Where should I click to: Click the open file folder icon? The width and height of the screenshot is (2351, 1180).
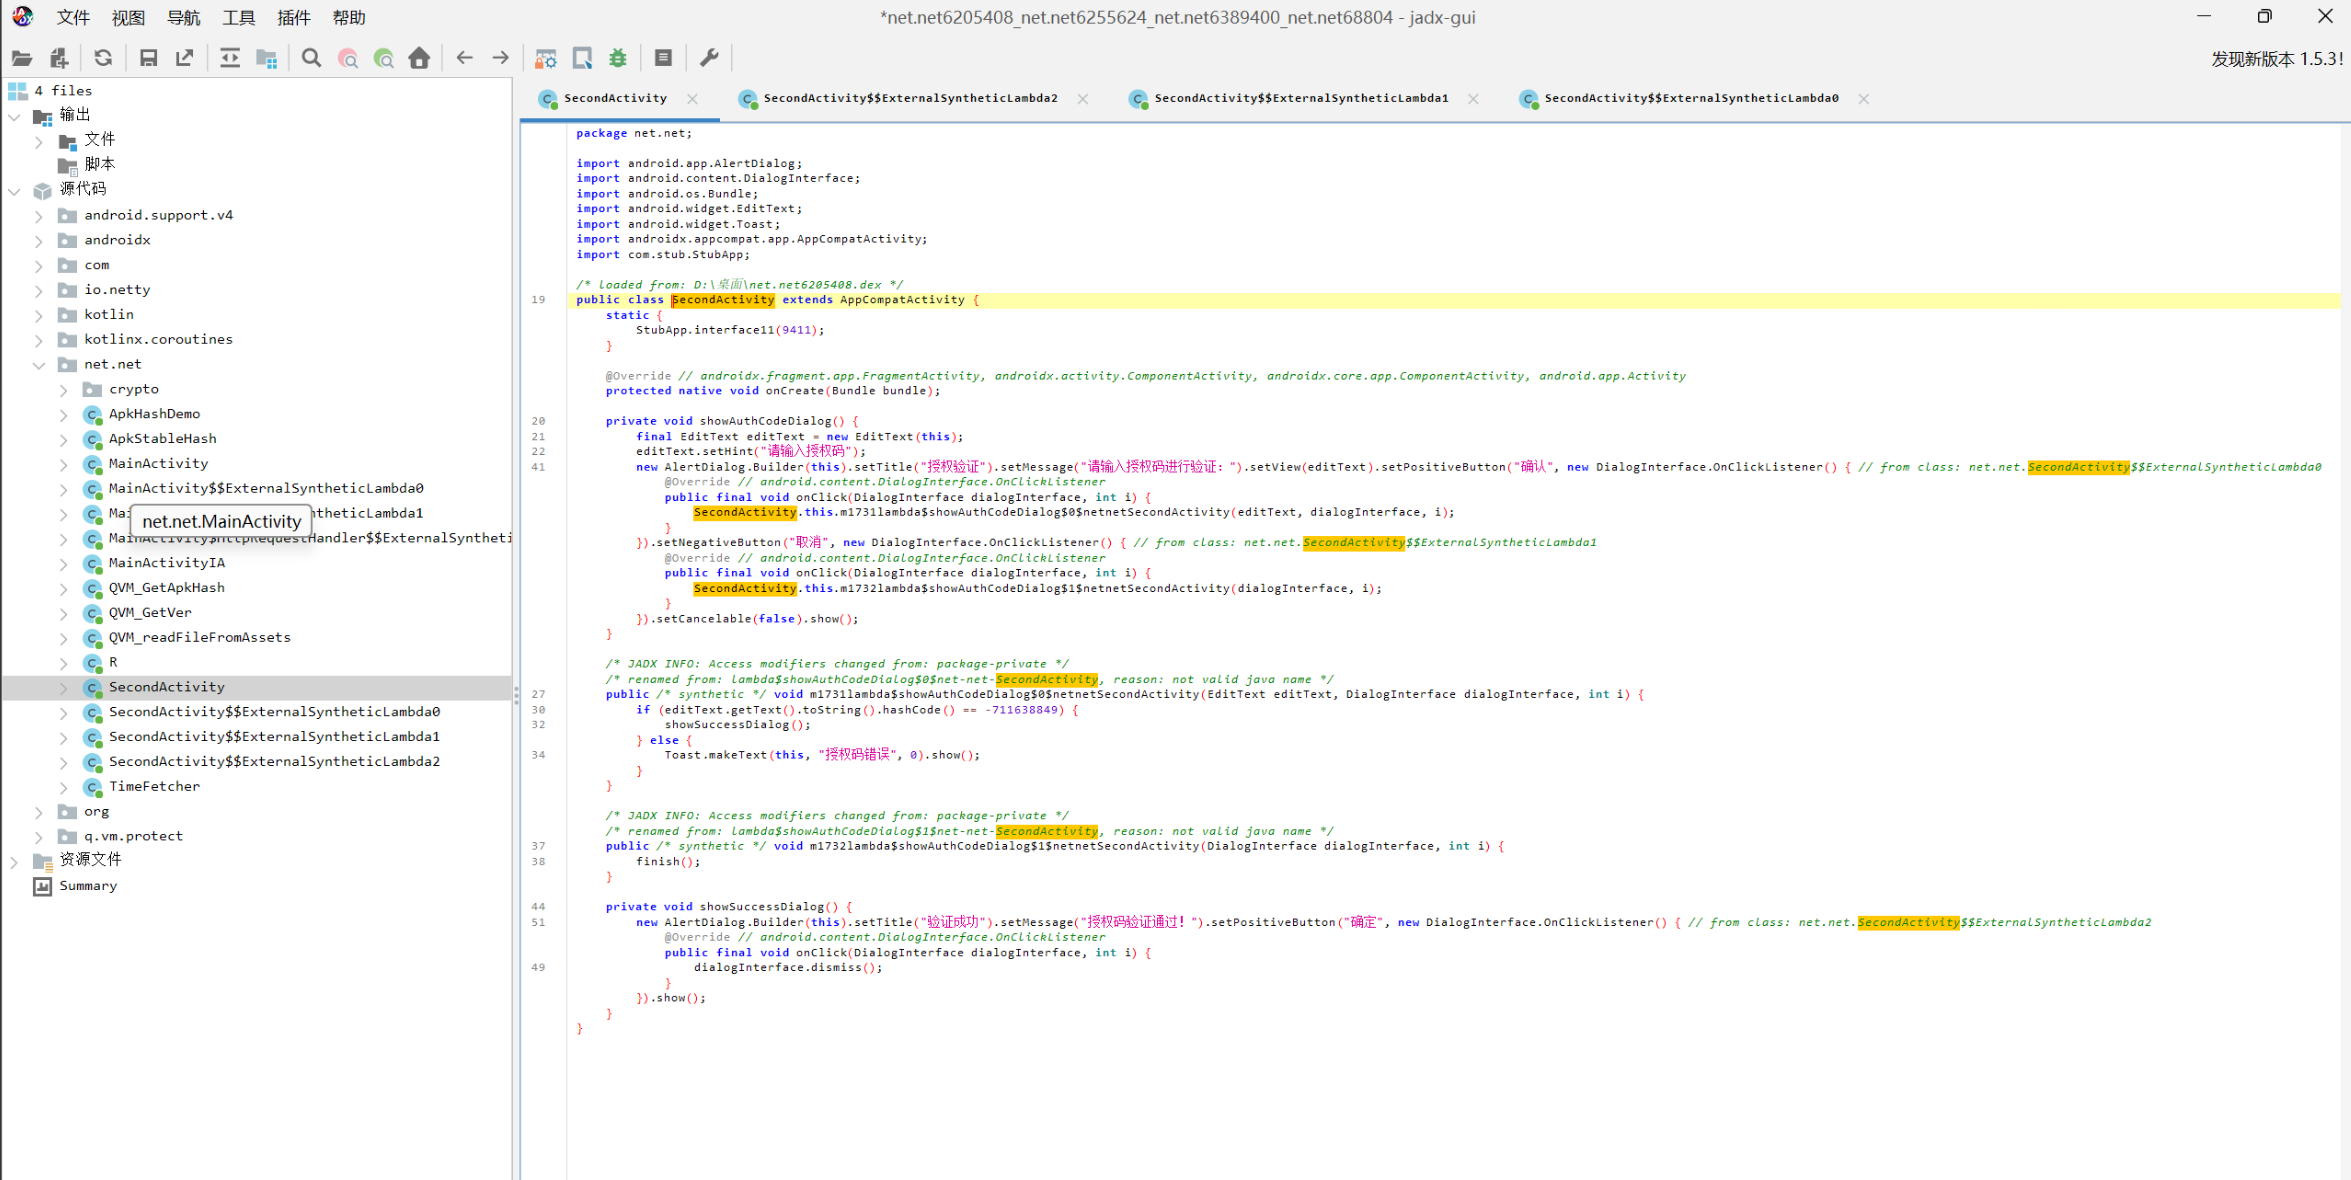[x=21, y=58]
